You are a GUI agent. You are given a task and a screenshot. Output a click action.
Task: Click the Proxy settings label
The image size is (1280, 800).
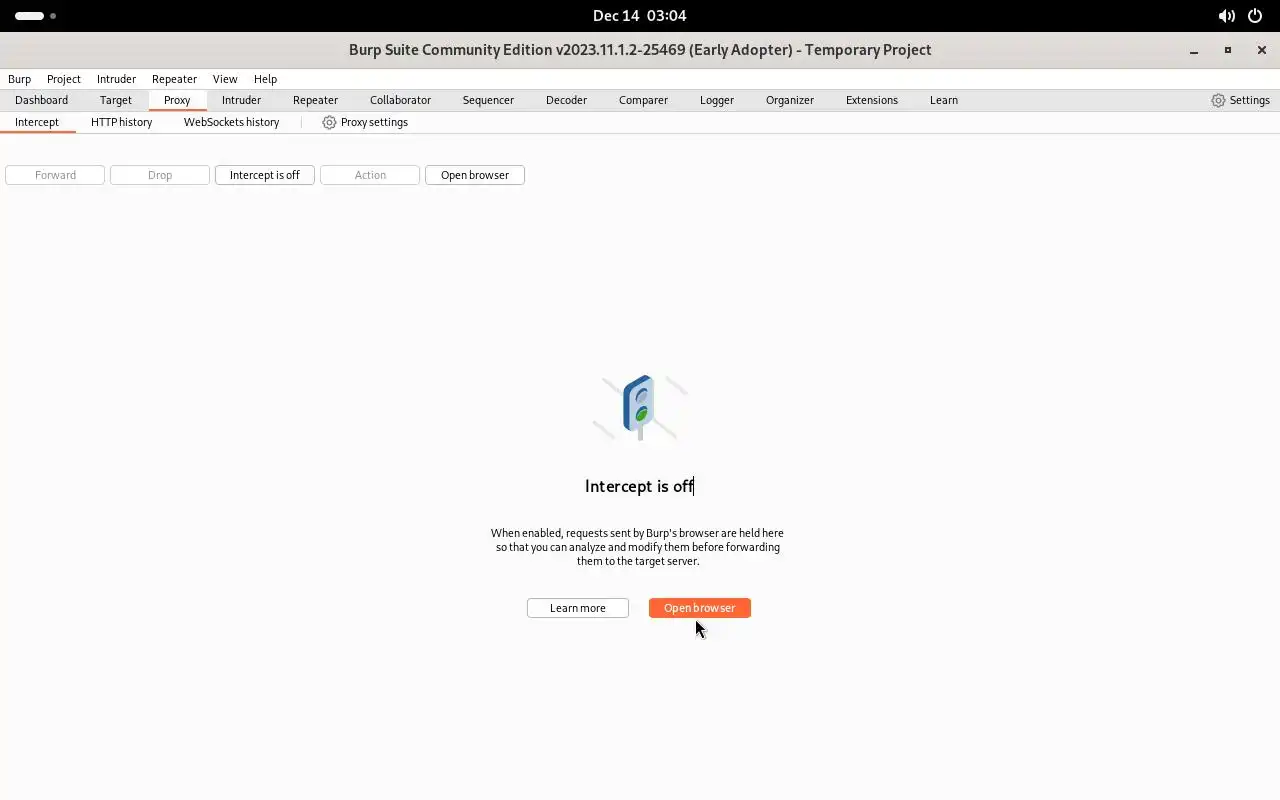click(x=374, y=122)
